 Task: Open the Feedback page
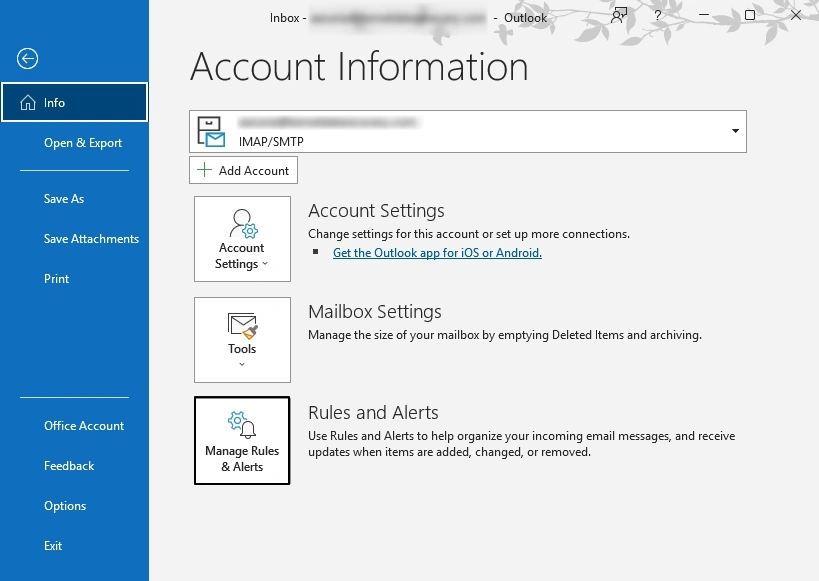click(69, 466)
